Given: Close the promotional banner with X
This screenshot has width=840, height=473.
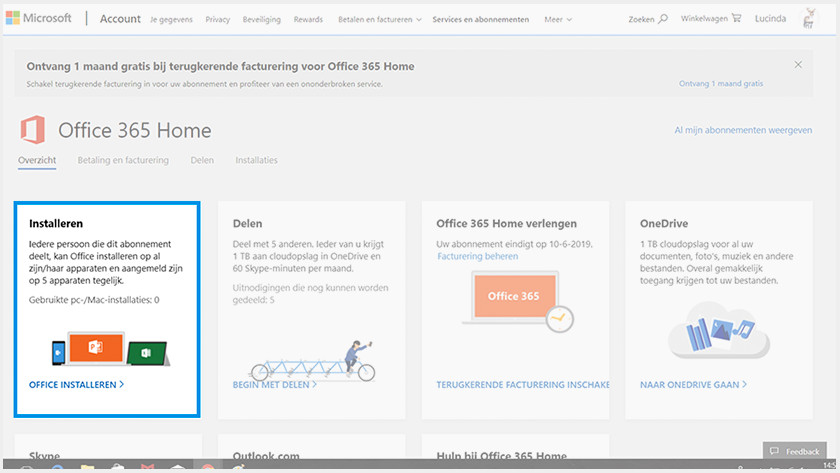Looking at the screenshot, I should coord(798,64).
